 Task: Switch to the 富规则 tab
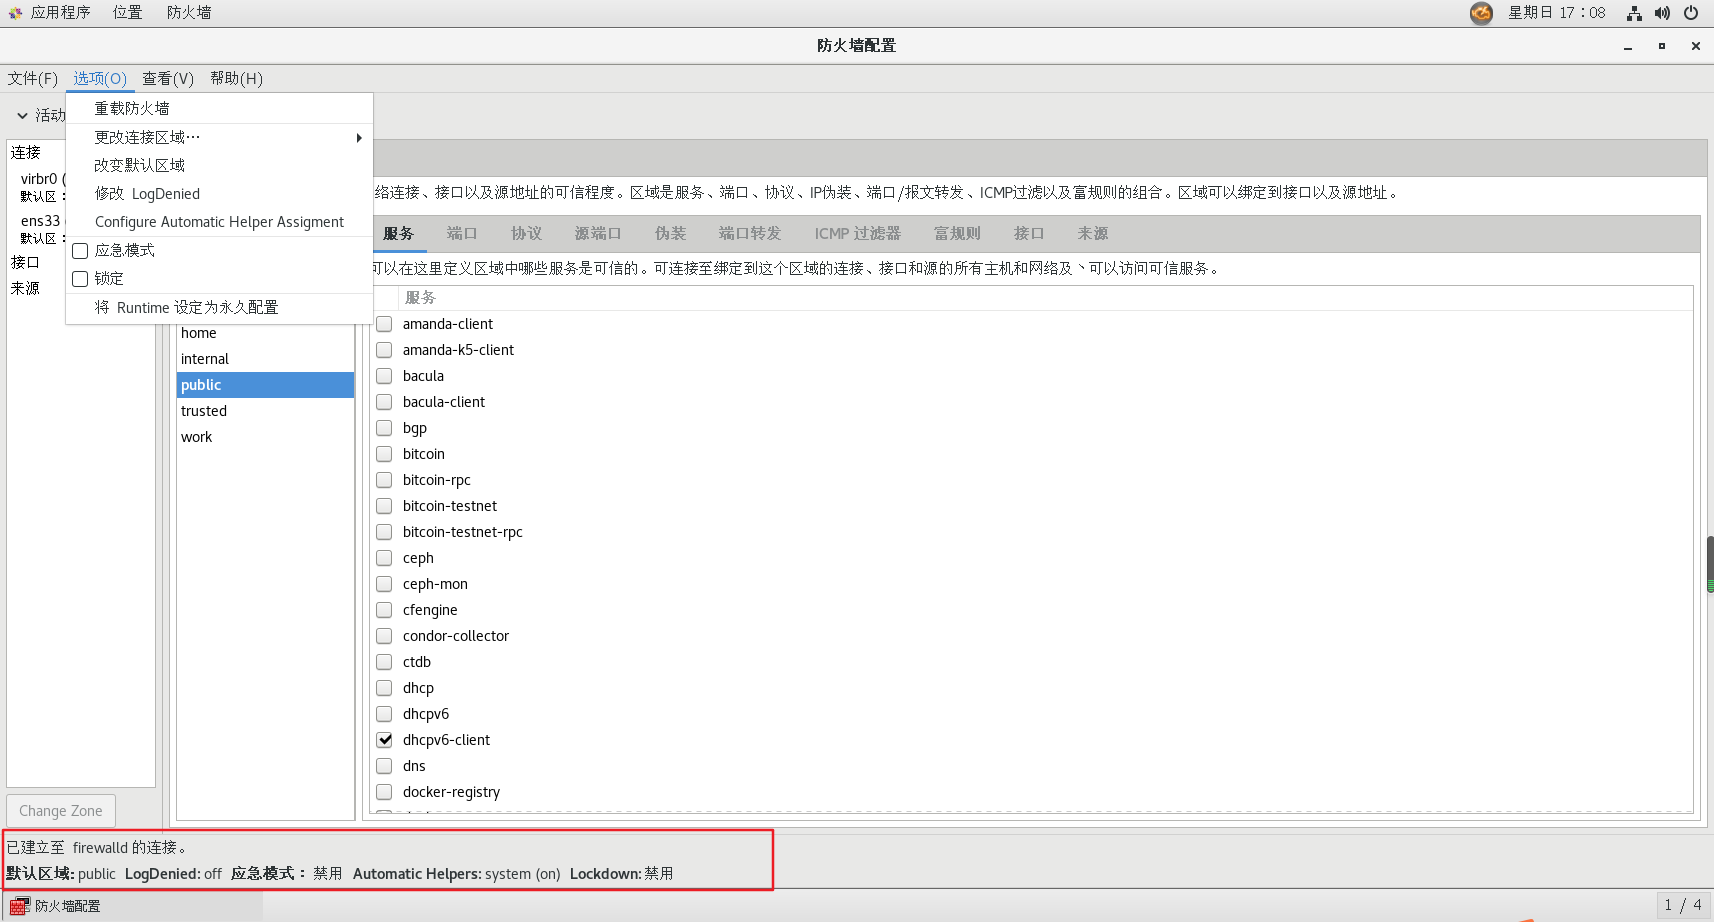tap(957, 233)
